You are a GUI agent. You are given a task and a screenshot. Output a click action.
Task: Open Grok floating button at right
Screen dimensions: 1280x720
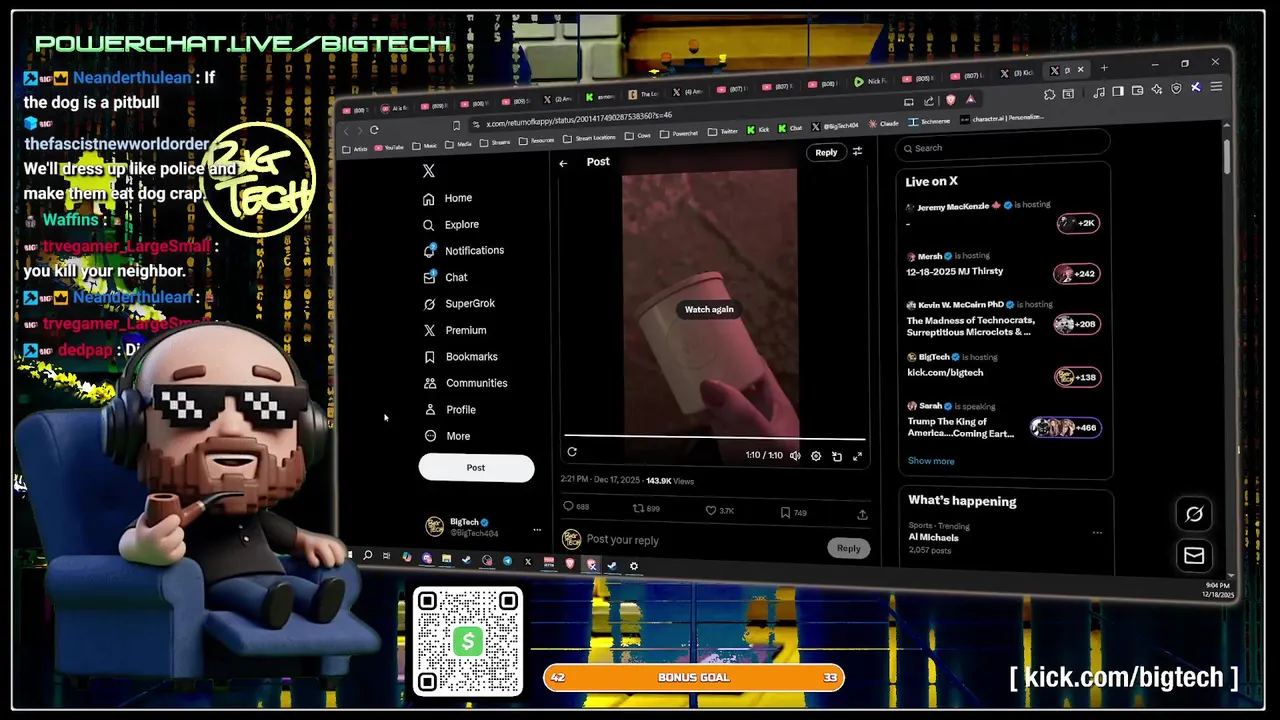1194,514
